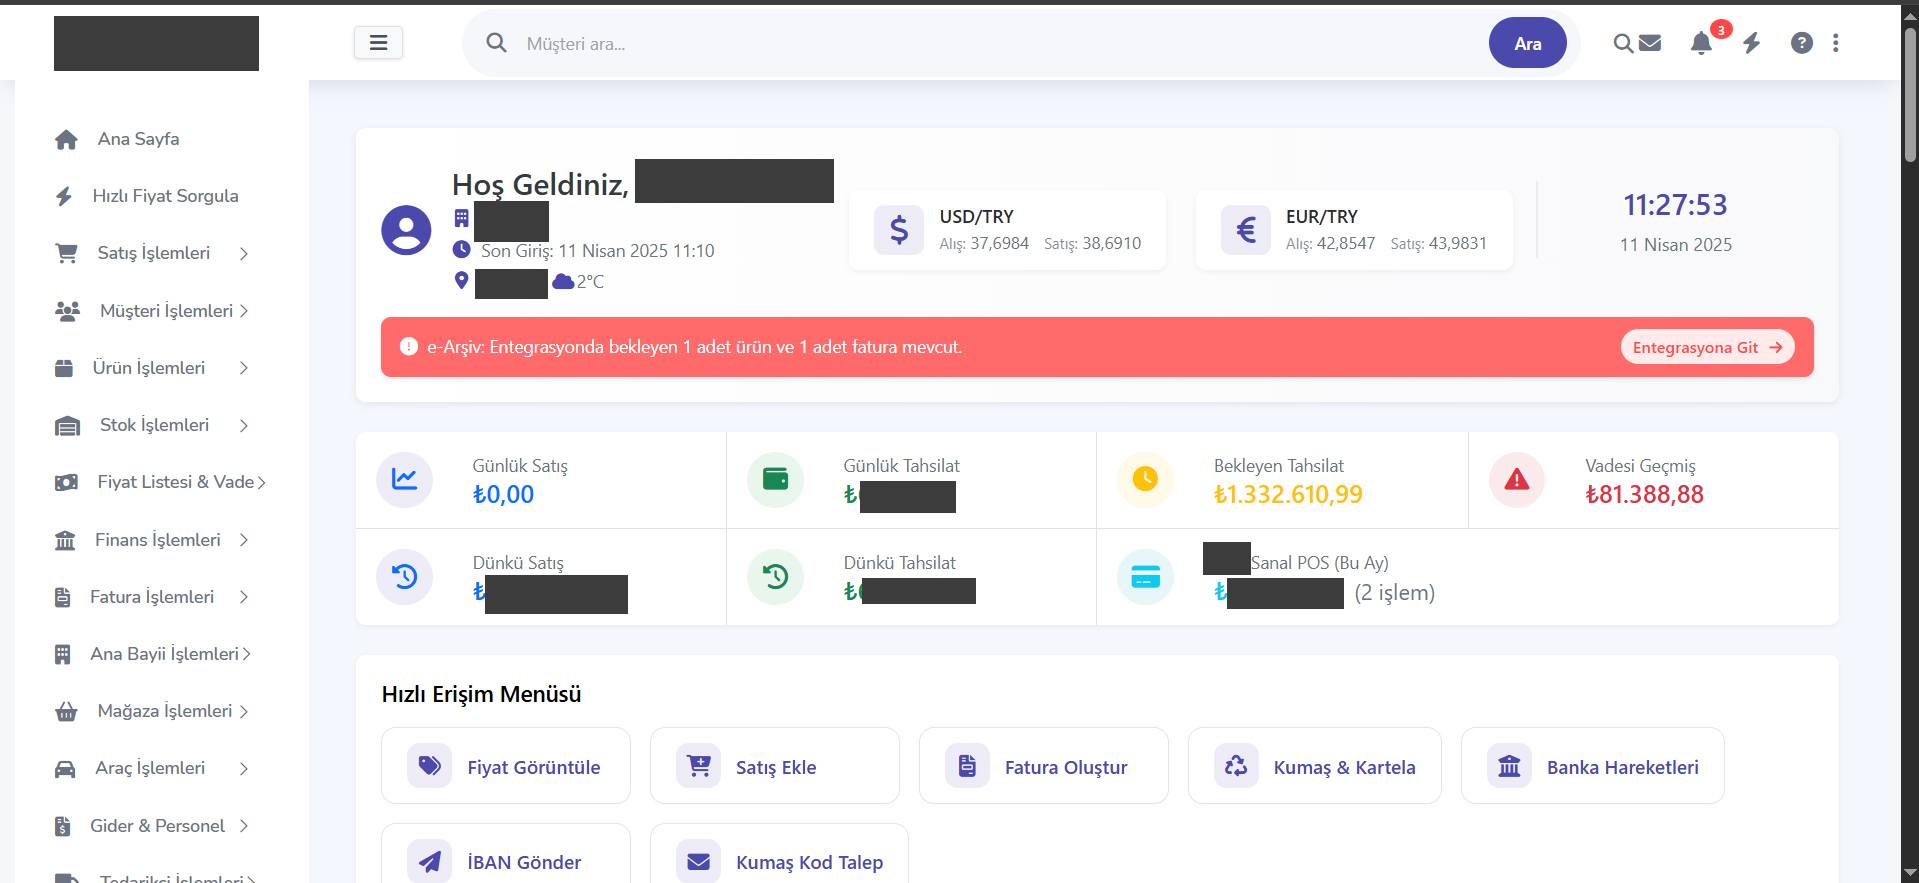
Task: Click the user avatar profile icon
Action: point(406,230)
